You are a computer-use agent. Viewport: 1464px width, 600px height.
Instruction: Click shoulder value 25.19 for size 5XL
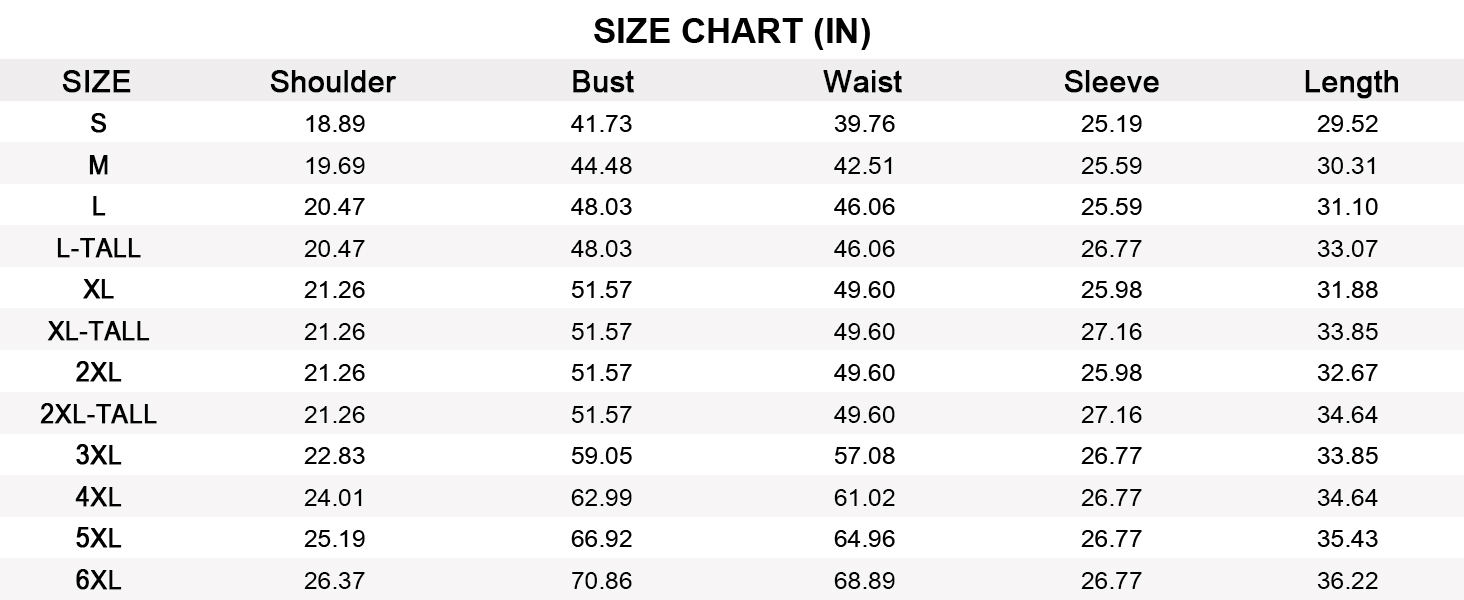[x=334, y=539]
